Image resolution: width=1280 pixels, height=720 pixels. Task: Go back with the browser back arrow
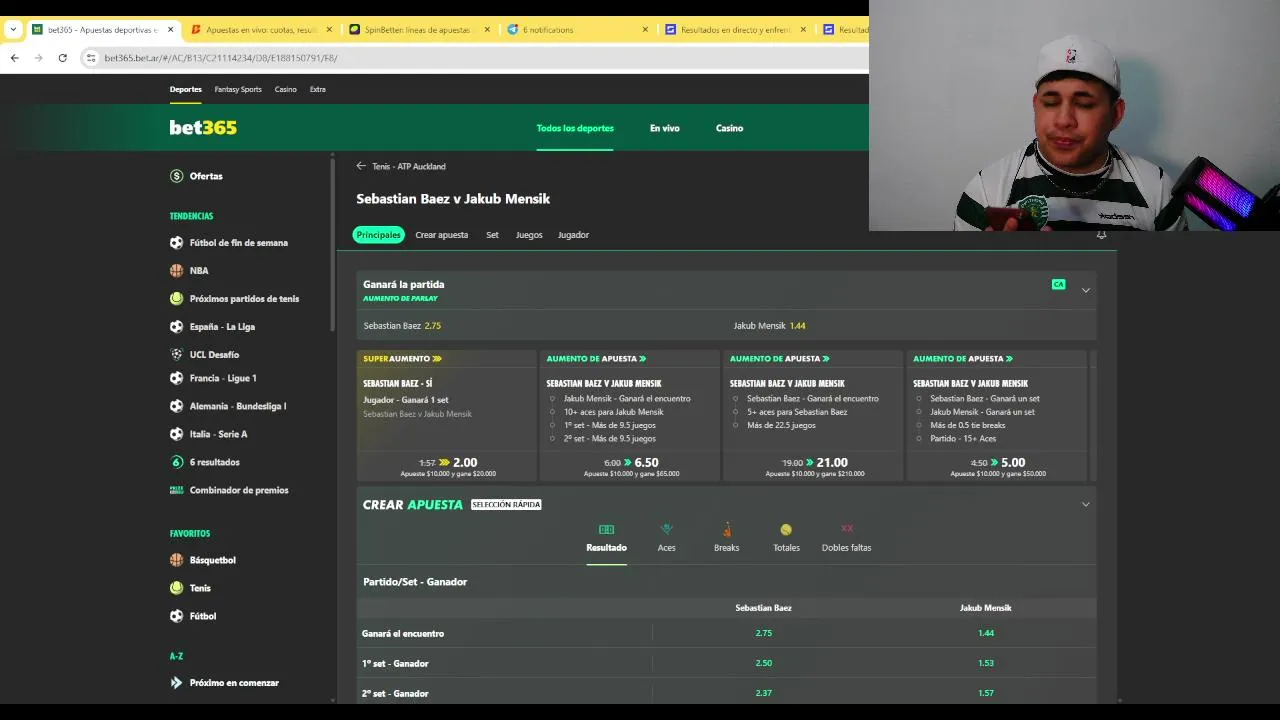tap(14, 58)
